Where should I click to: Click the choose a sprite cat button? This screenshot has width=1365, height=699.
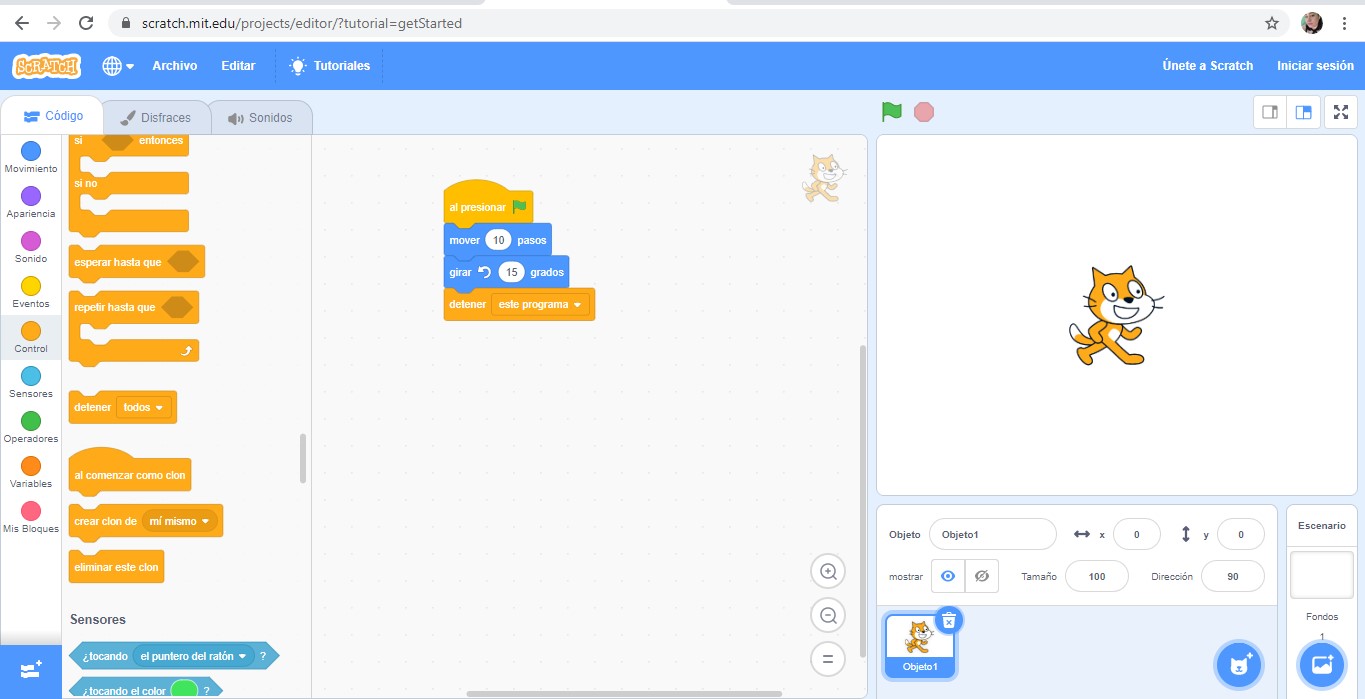[x=1240, y=665]
